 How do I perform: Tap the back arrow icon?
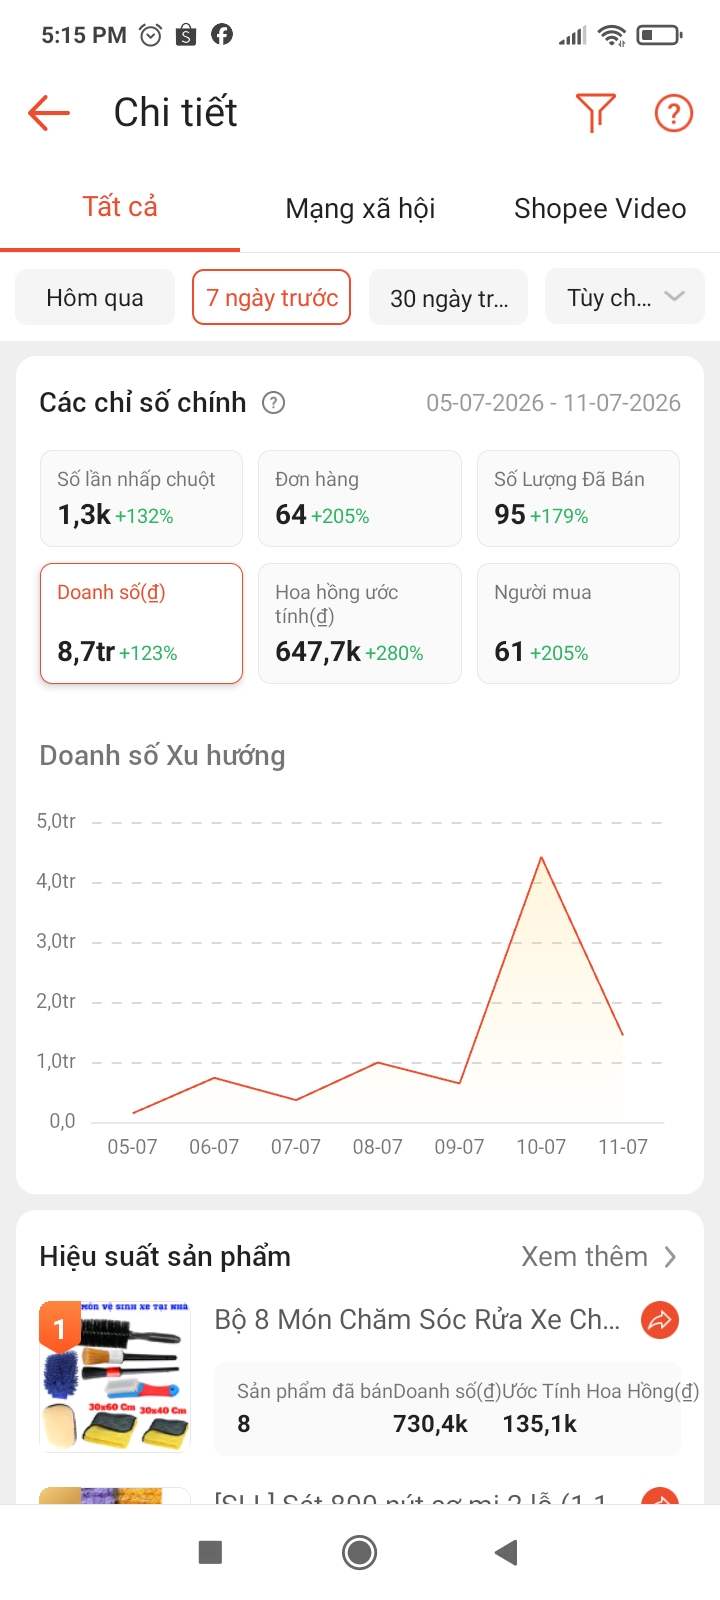click(48, 113)
